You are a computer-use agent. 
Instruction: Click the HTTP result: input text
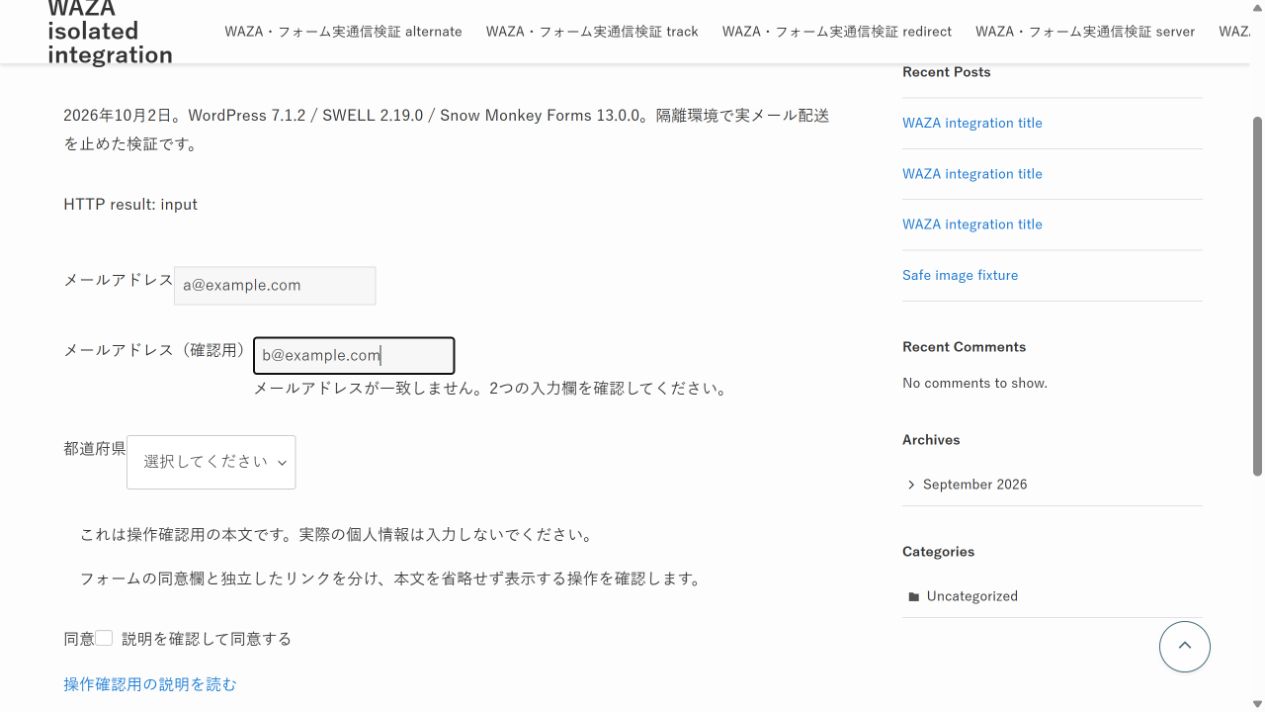(x=130, y=204)
